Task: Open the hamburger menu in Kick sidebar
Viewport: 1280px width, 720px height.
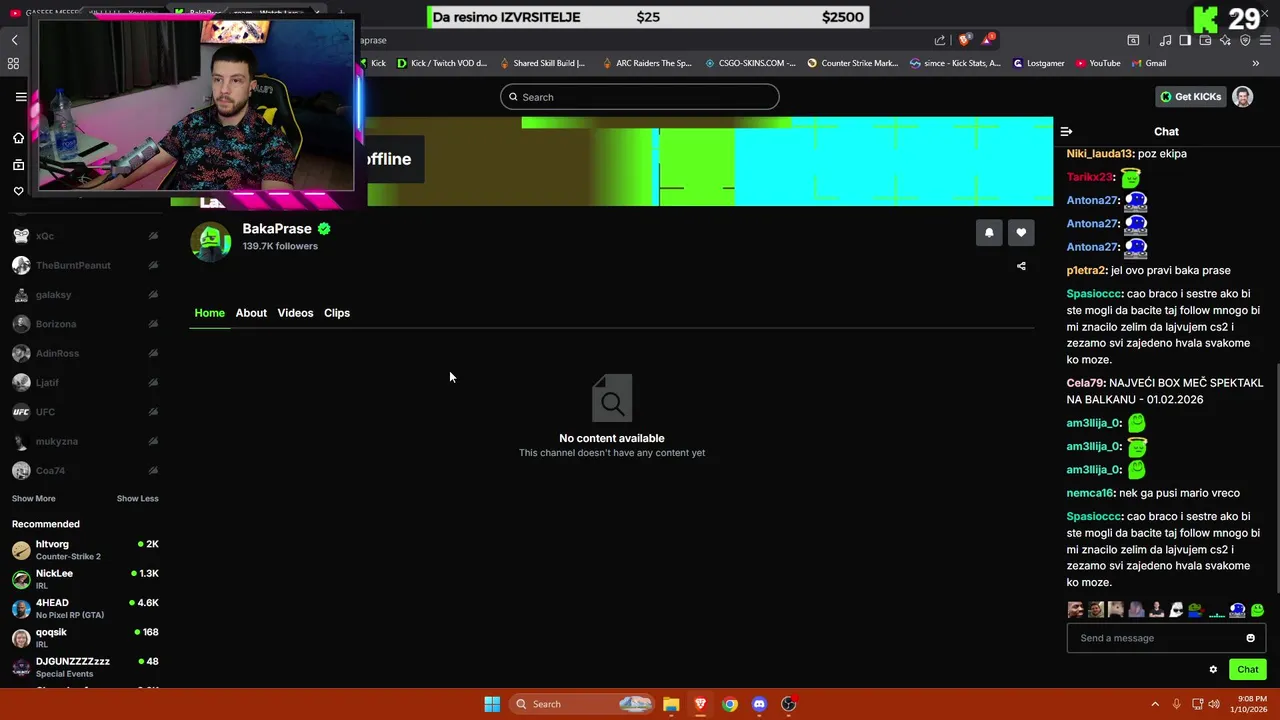Action: pos(20,97)
